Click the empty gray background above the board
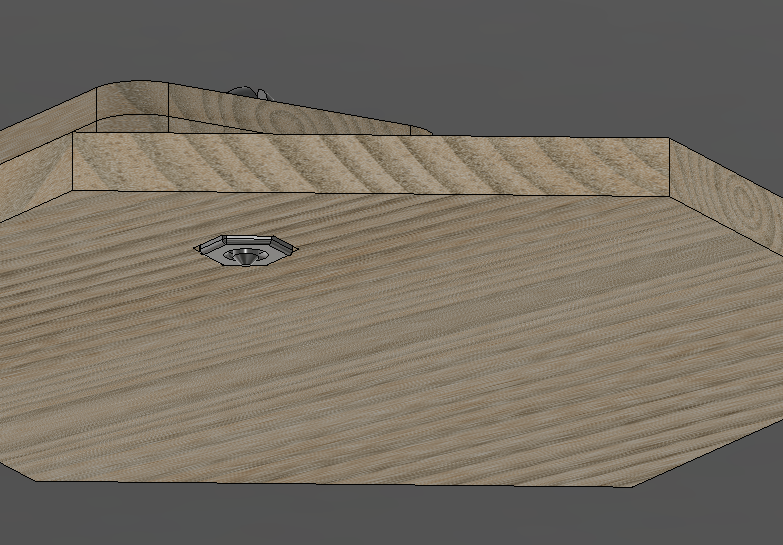The width and height of the screenshot is (783, 545). coord(500,50)
